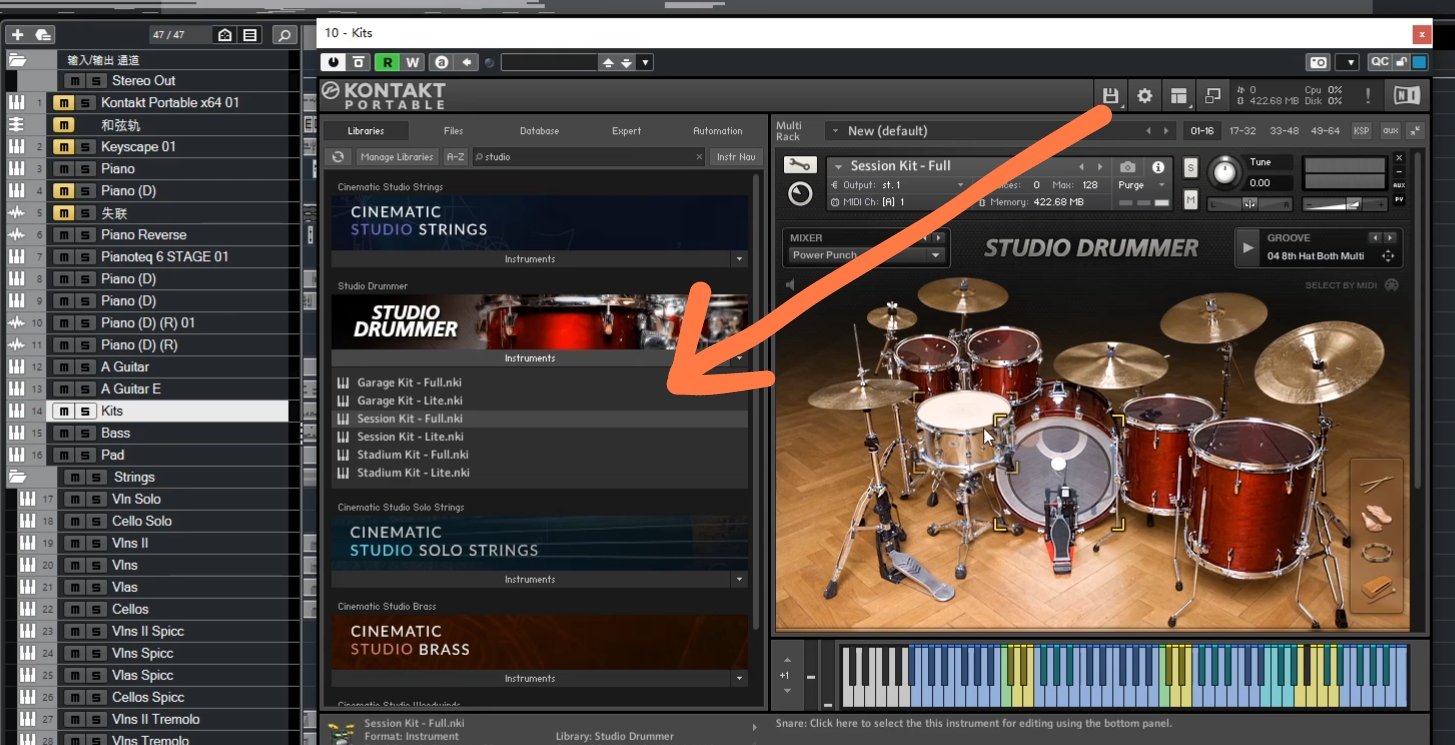Open the track search magnifier icon
The width and height of the screenshot is (1455, 745).
click(x=285, y=35)
